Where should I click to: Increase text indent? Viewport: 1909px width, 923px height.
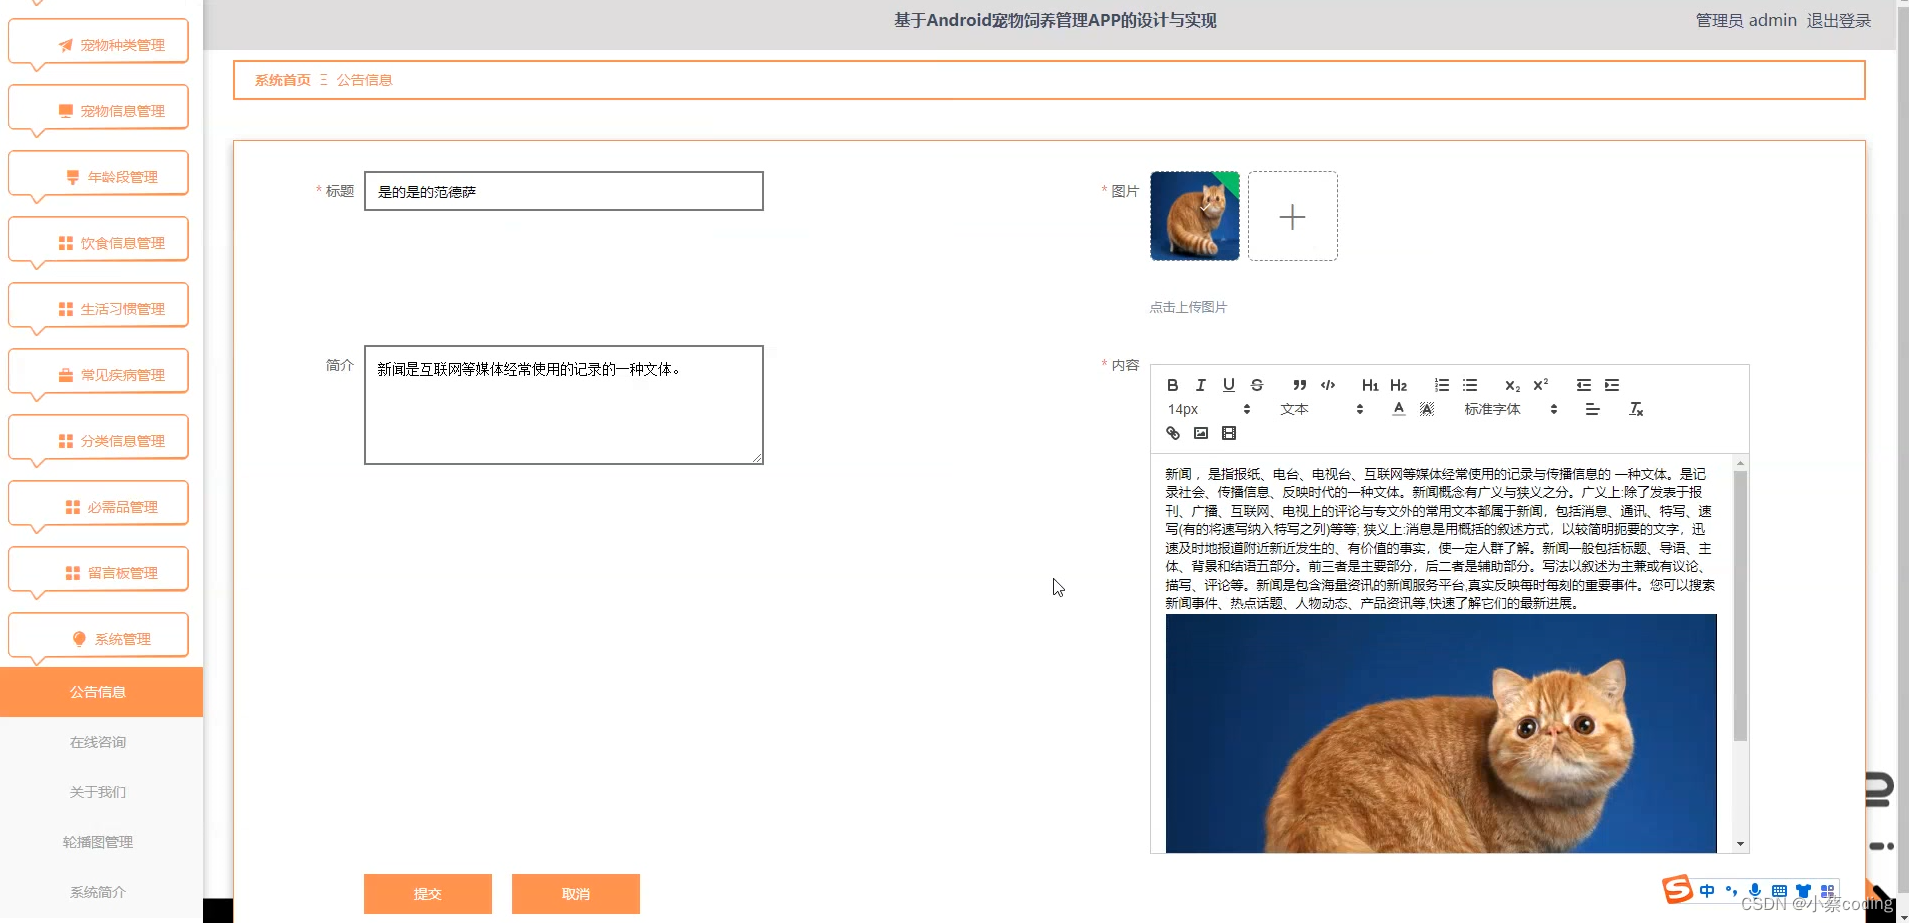coord(1612,385)
